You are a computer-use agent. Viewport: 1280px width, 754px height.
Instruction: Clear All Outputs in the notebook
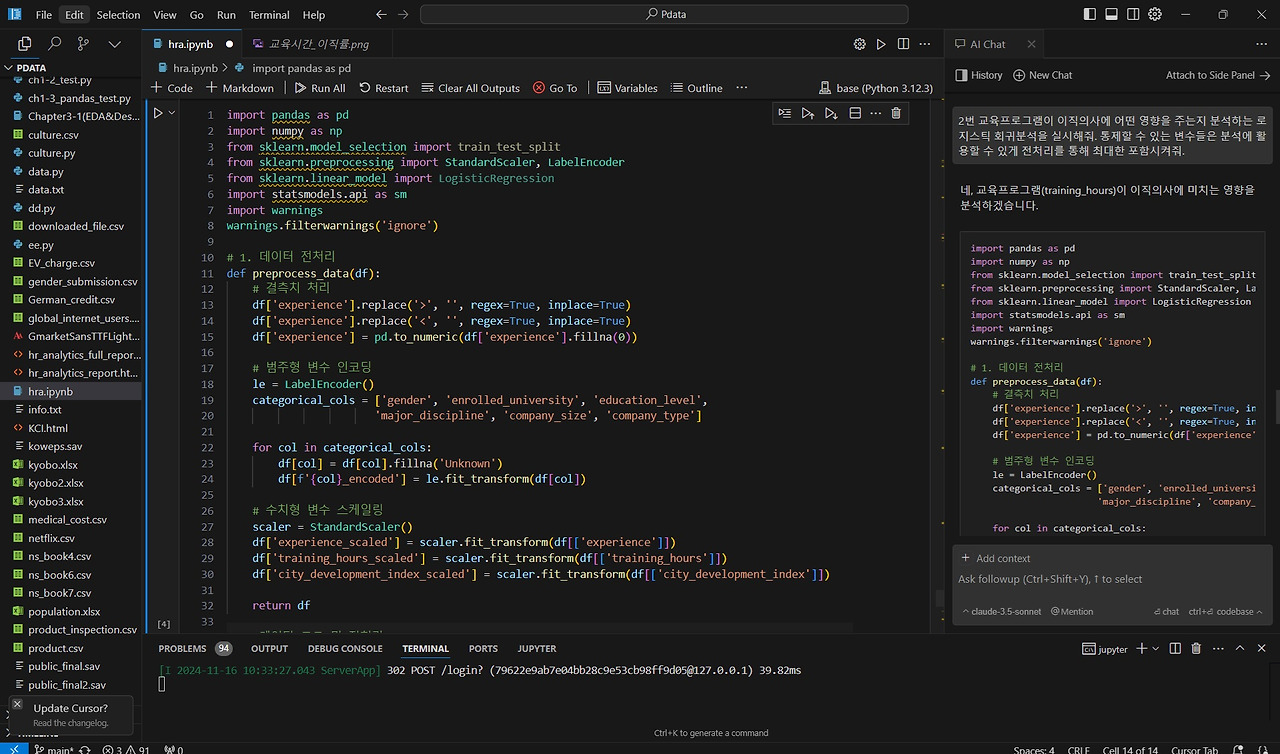470,88
